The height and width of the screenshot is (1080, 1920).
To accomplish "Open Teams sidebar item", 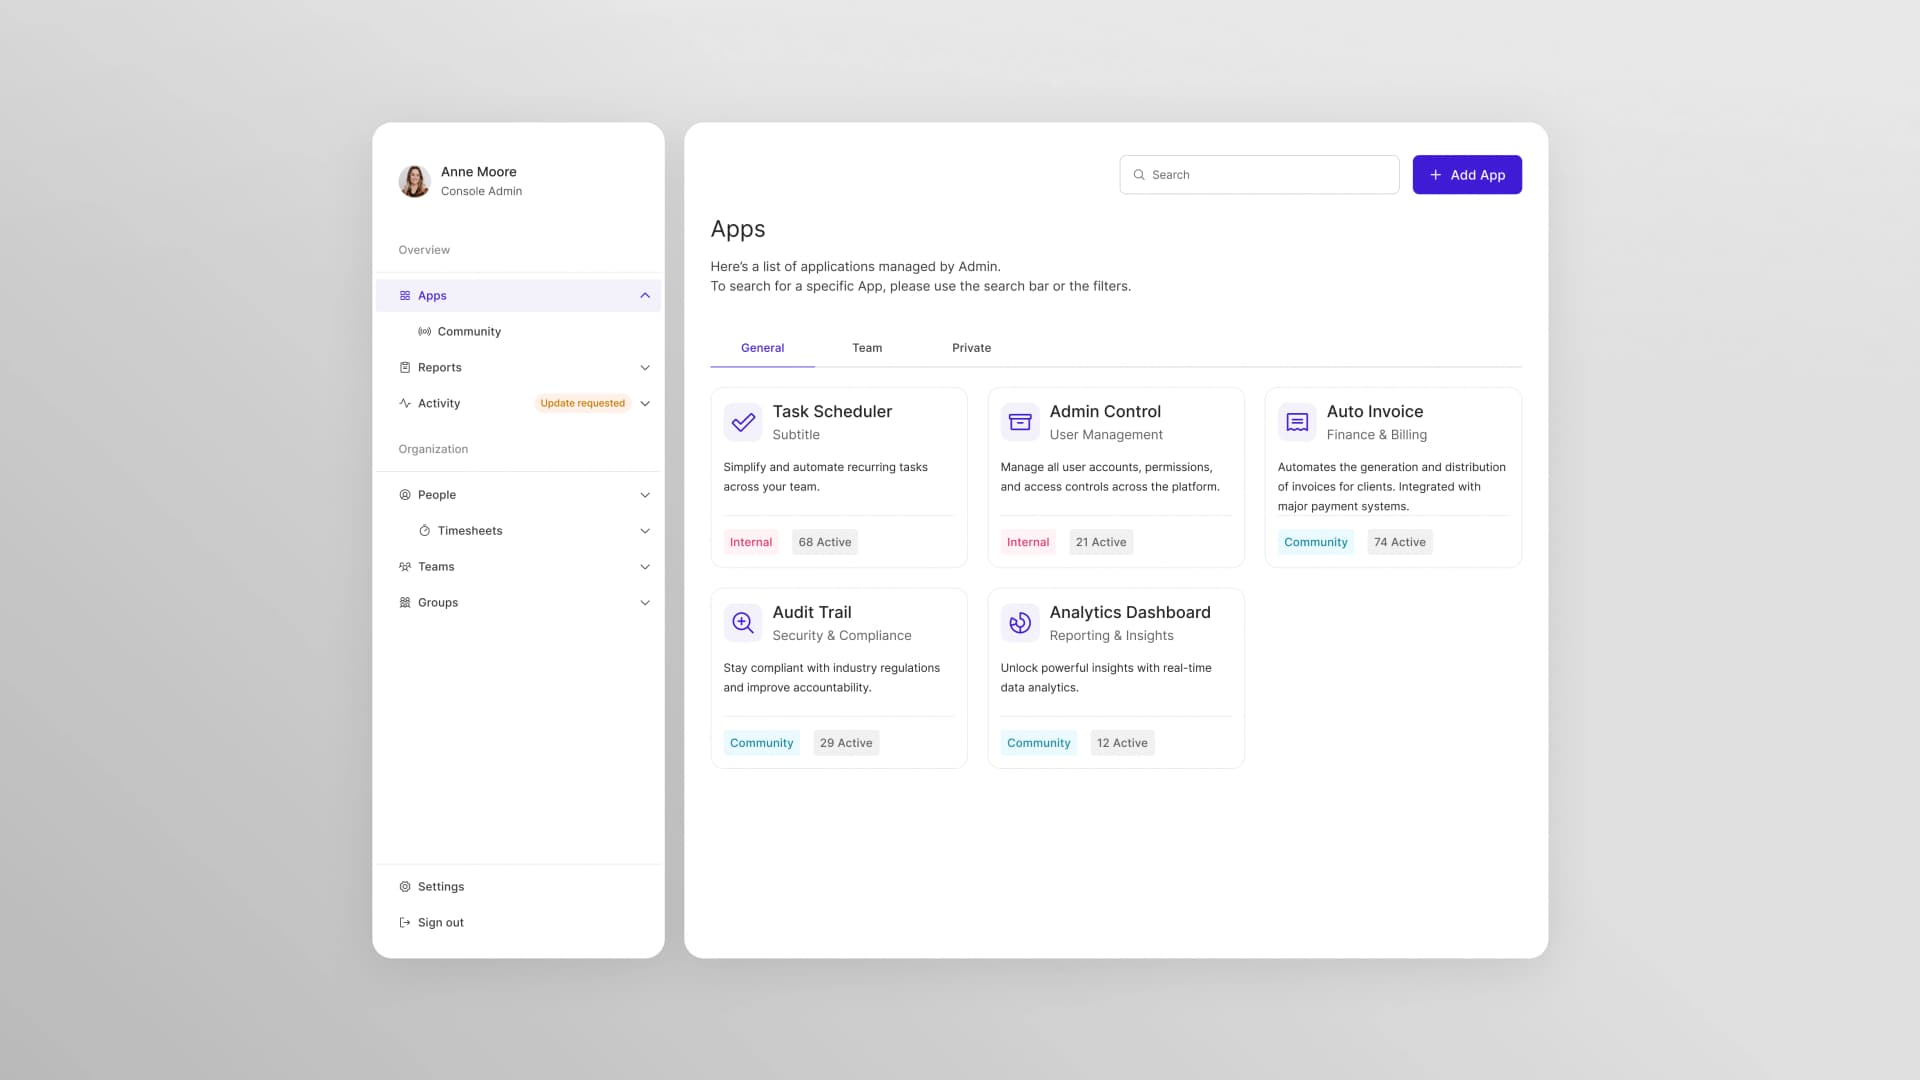I will coord(518,567).
